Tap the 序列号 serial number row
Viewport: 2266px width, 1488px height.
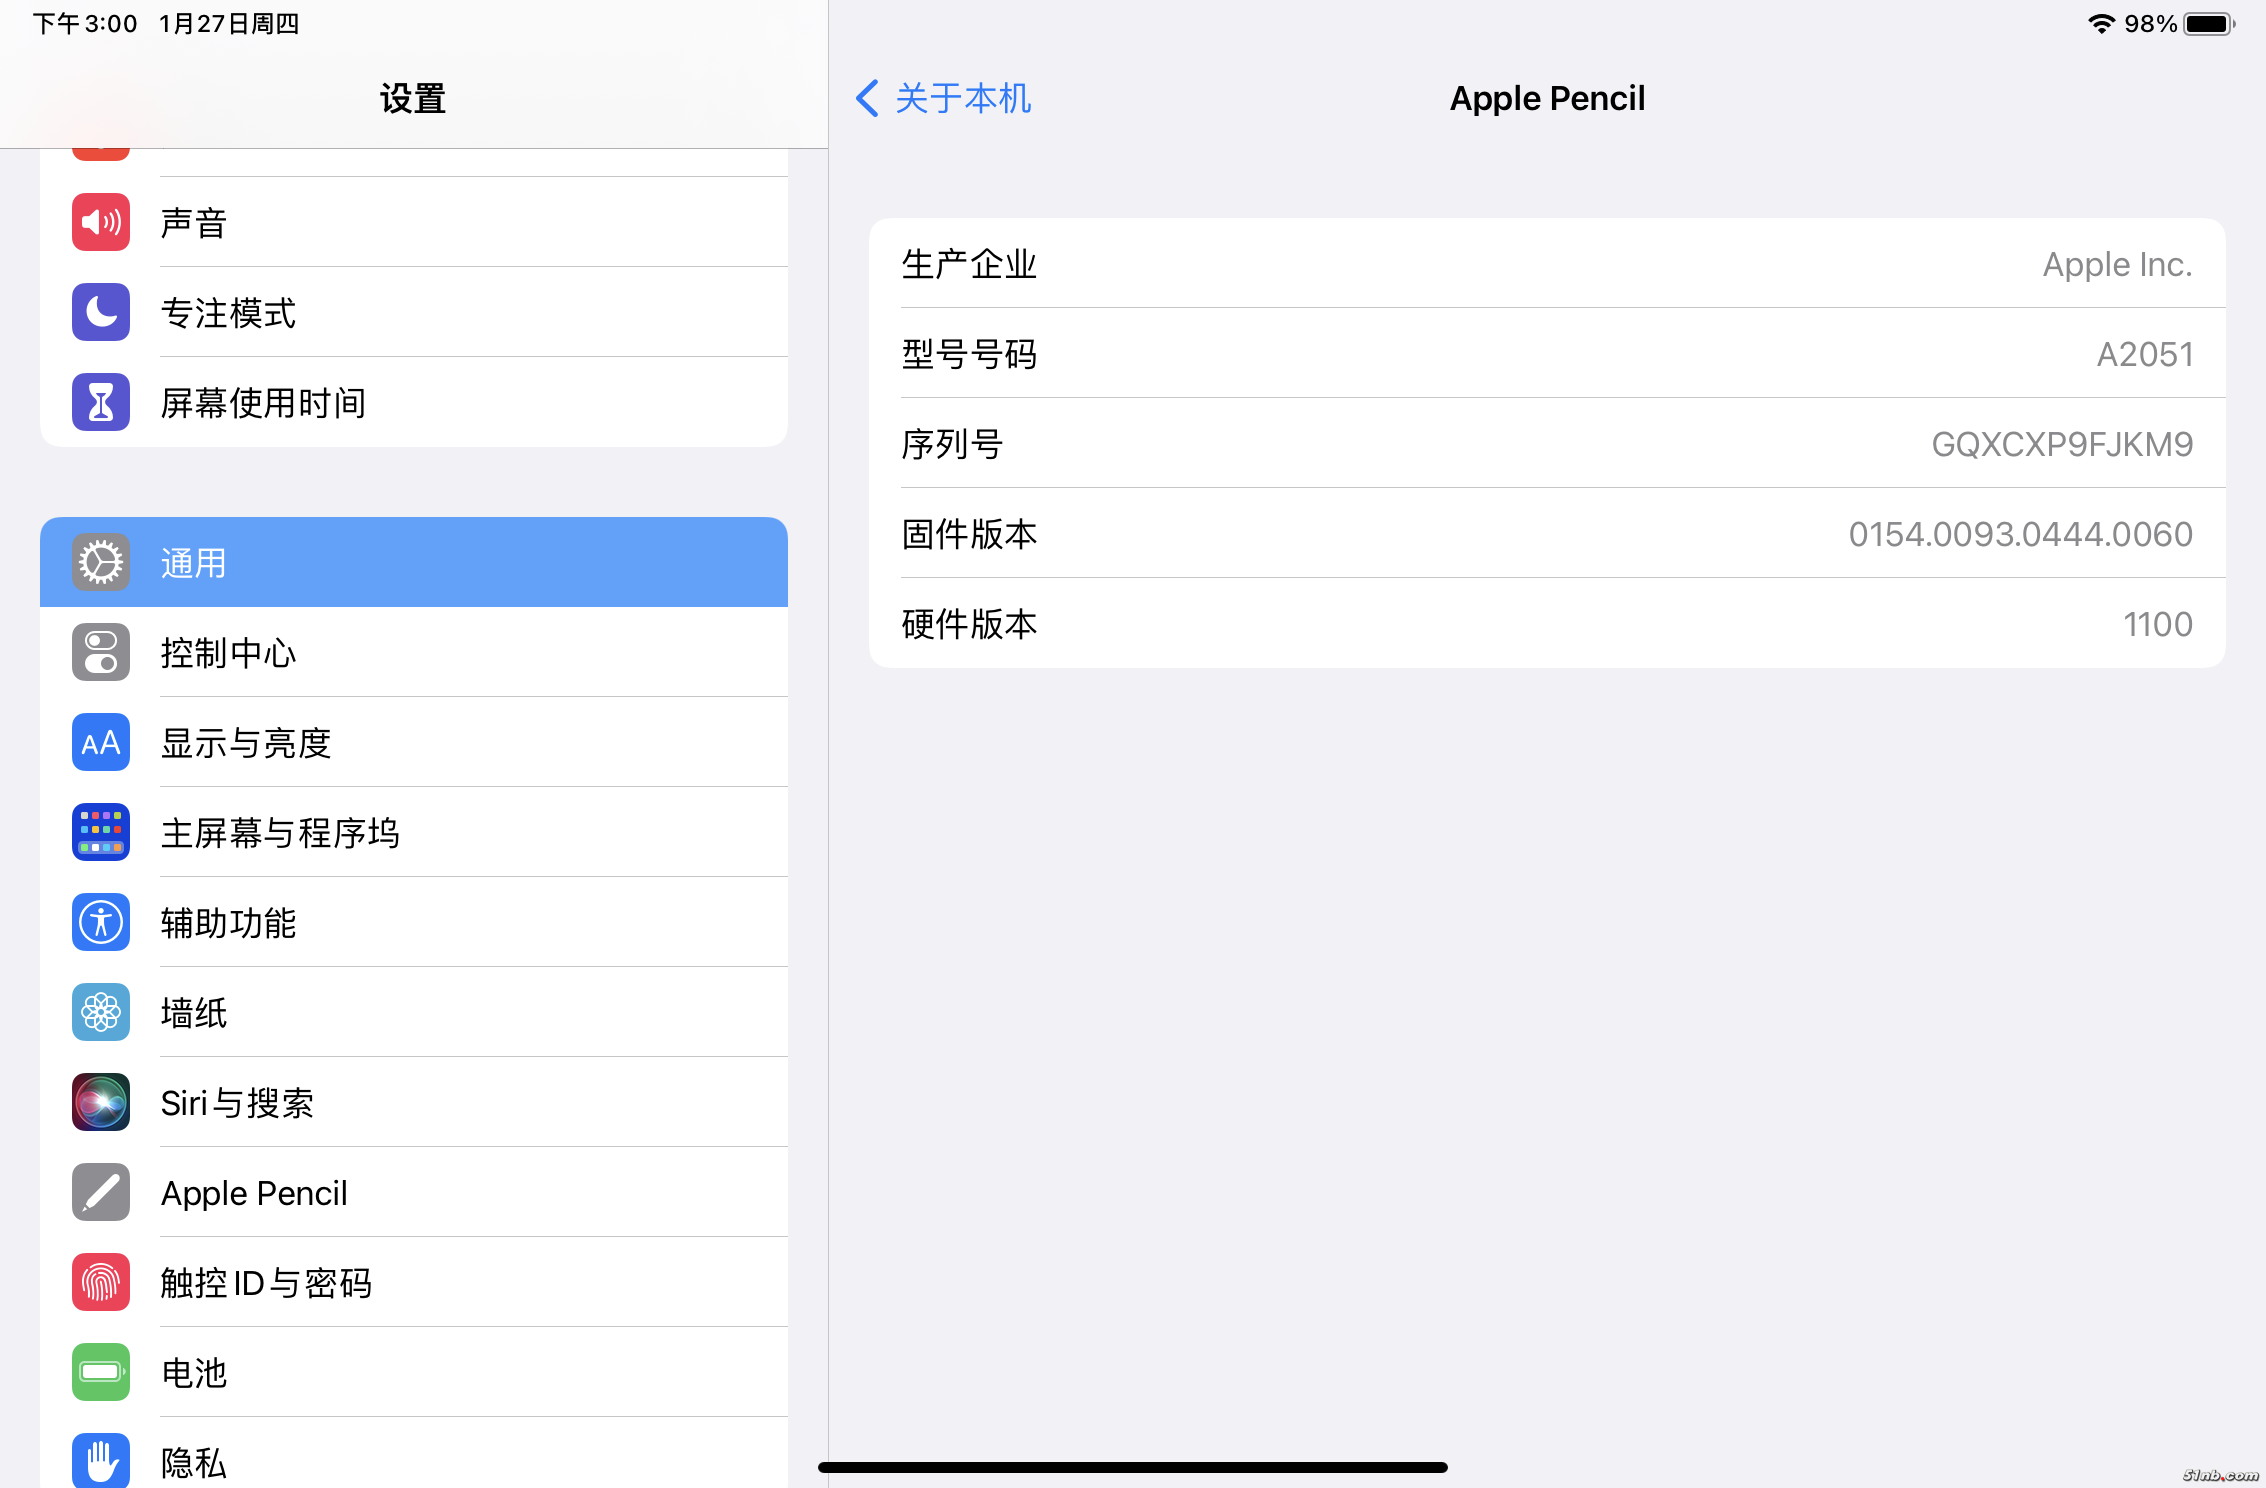(x=1546, y=443)
